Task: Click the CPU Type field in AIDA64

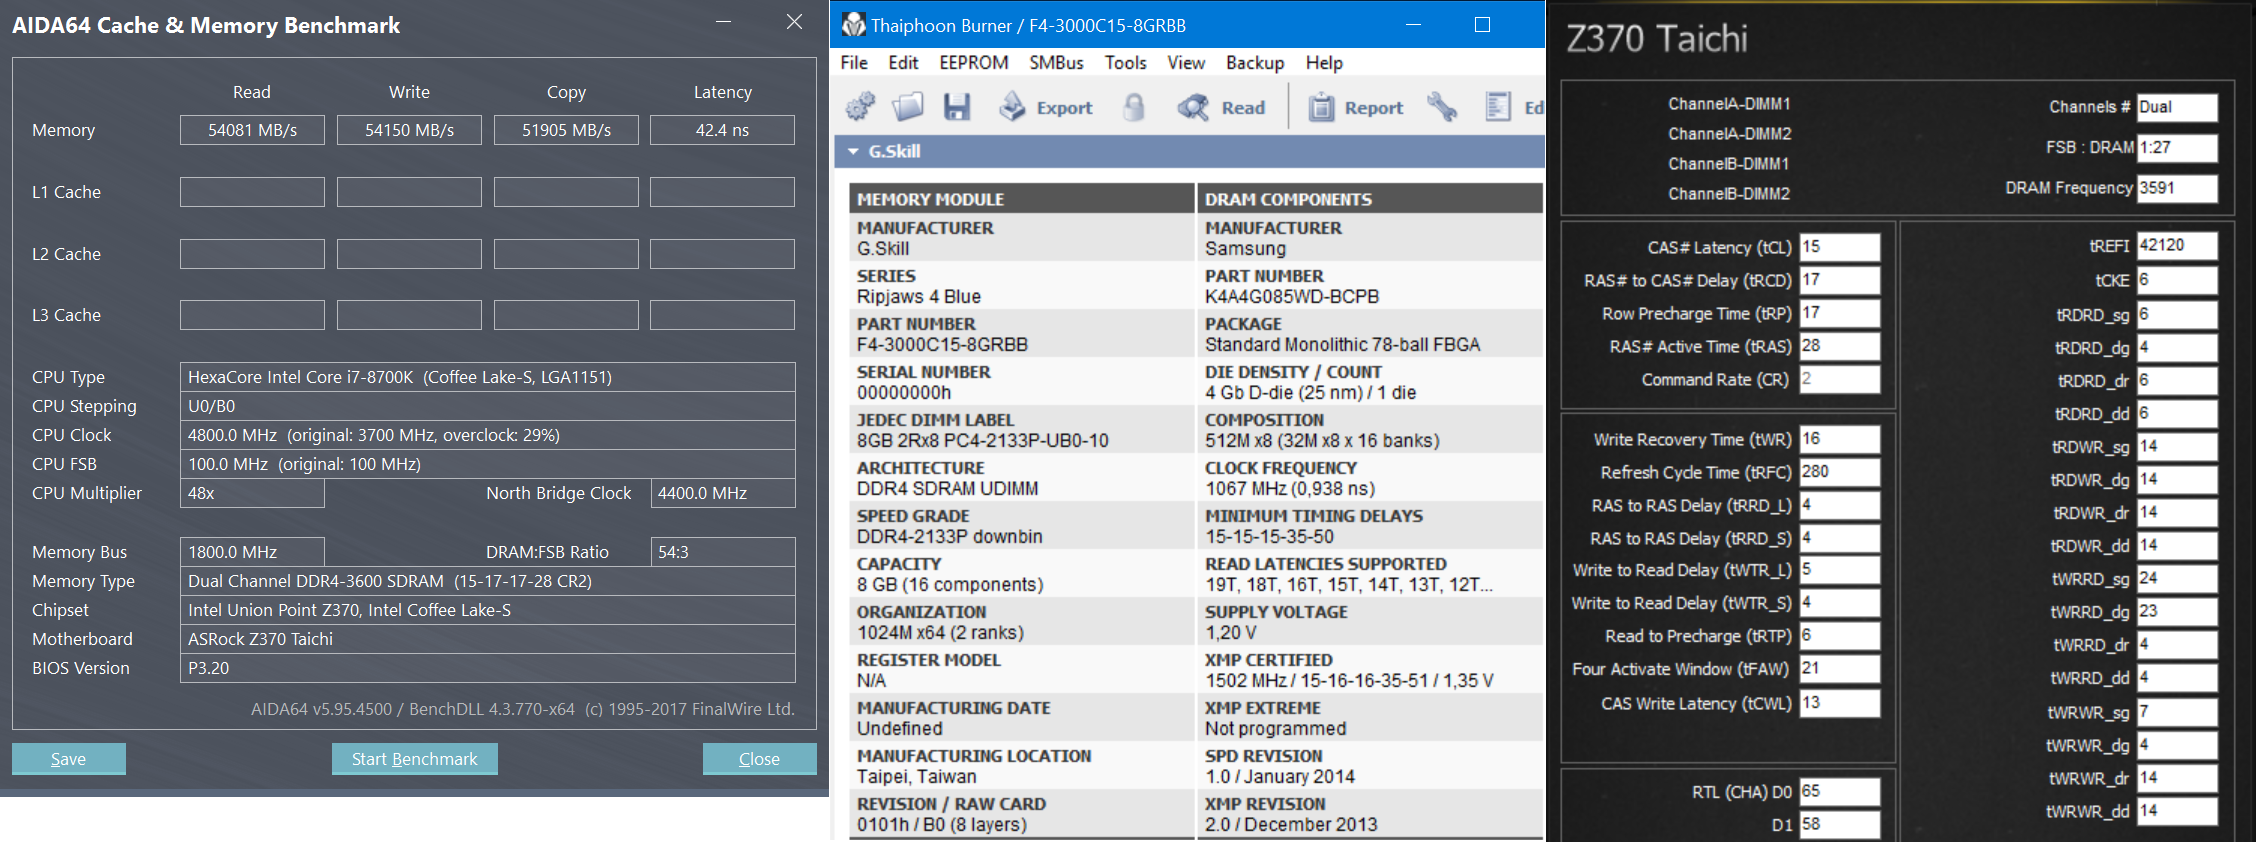Action: click(488, 377)
